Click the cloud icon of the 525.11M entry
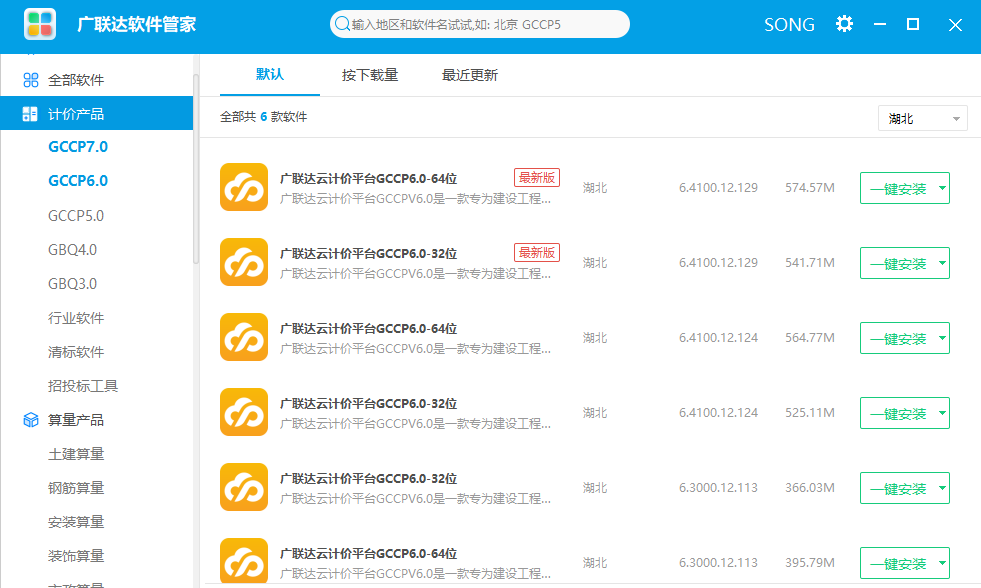Image resolution: width=981 pixels, height=588 pixels. click(x=244, y=412)
